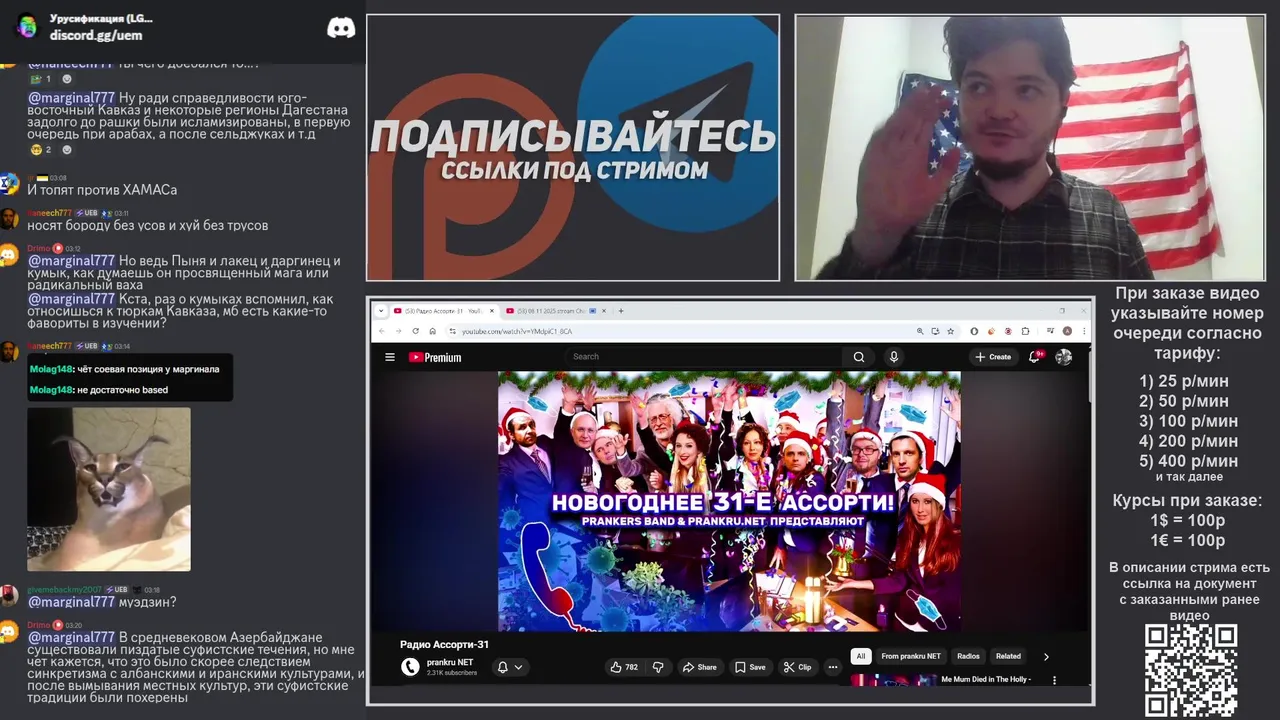The width and height of the screenshot is (1280, 720).
Task: Click the caracal cat image in chat
Action: coord(108,489)
